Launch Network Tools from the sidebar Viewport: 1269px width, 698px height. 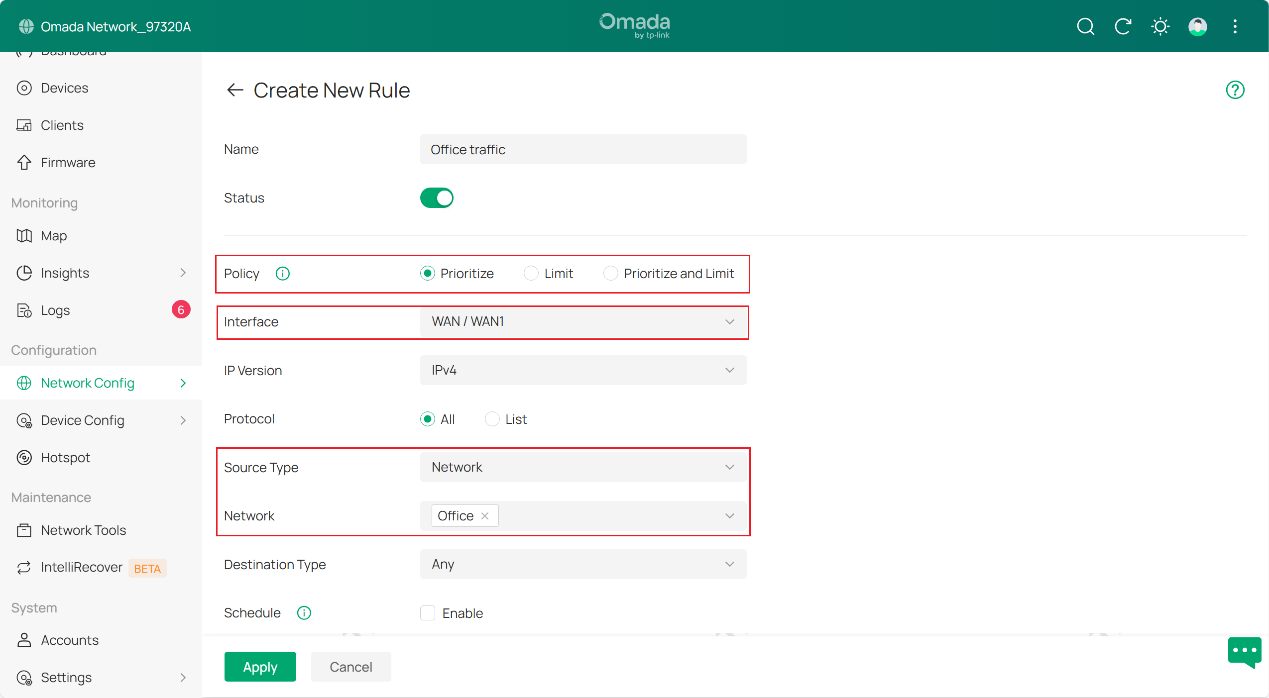[x=83, y=530]
